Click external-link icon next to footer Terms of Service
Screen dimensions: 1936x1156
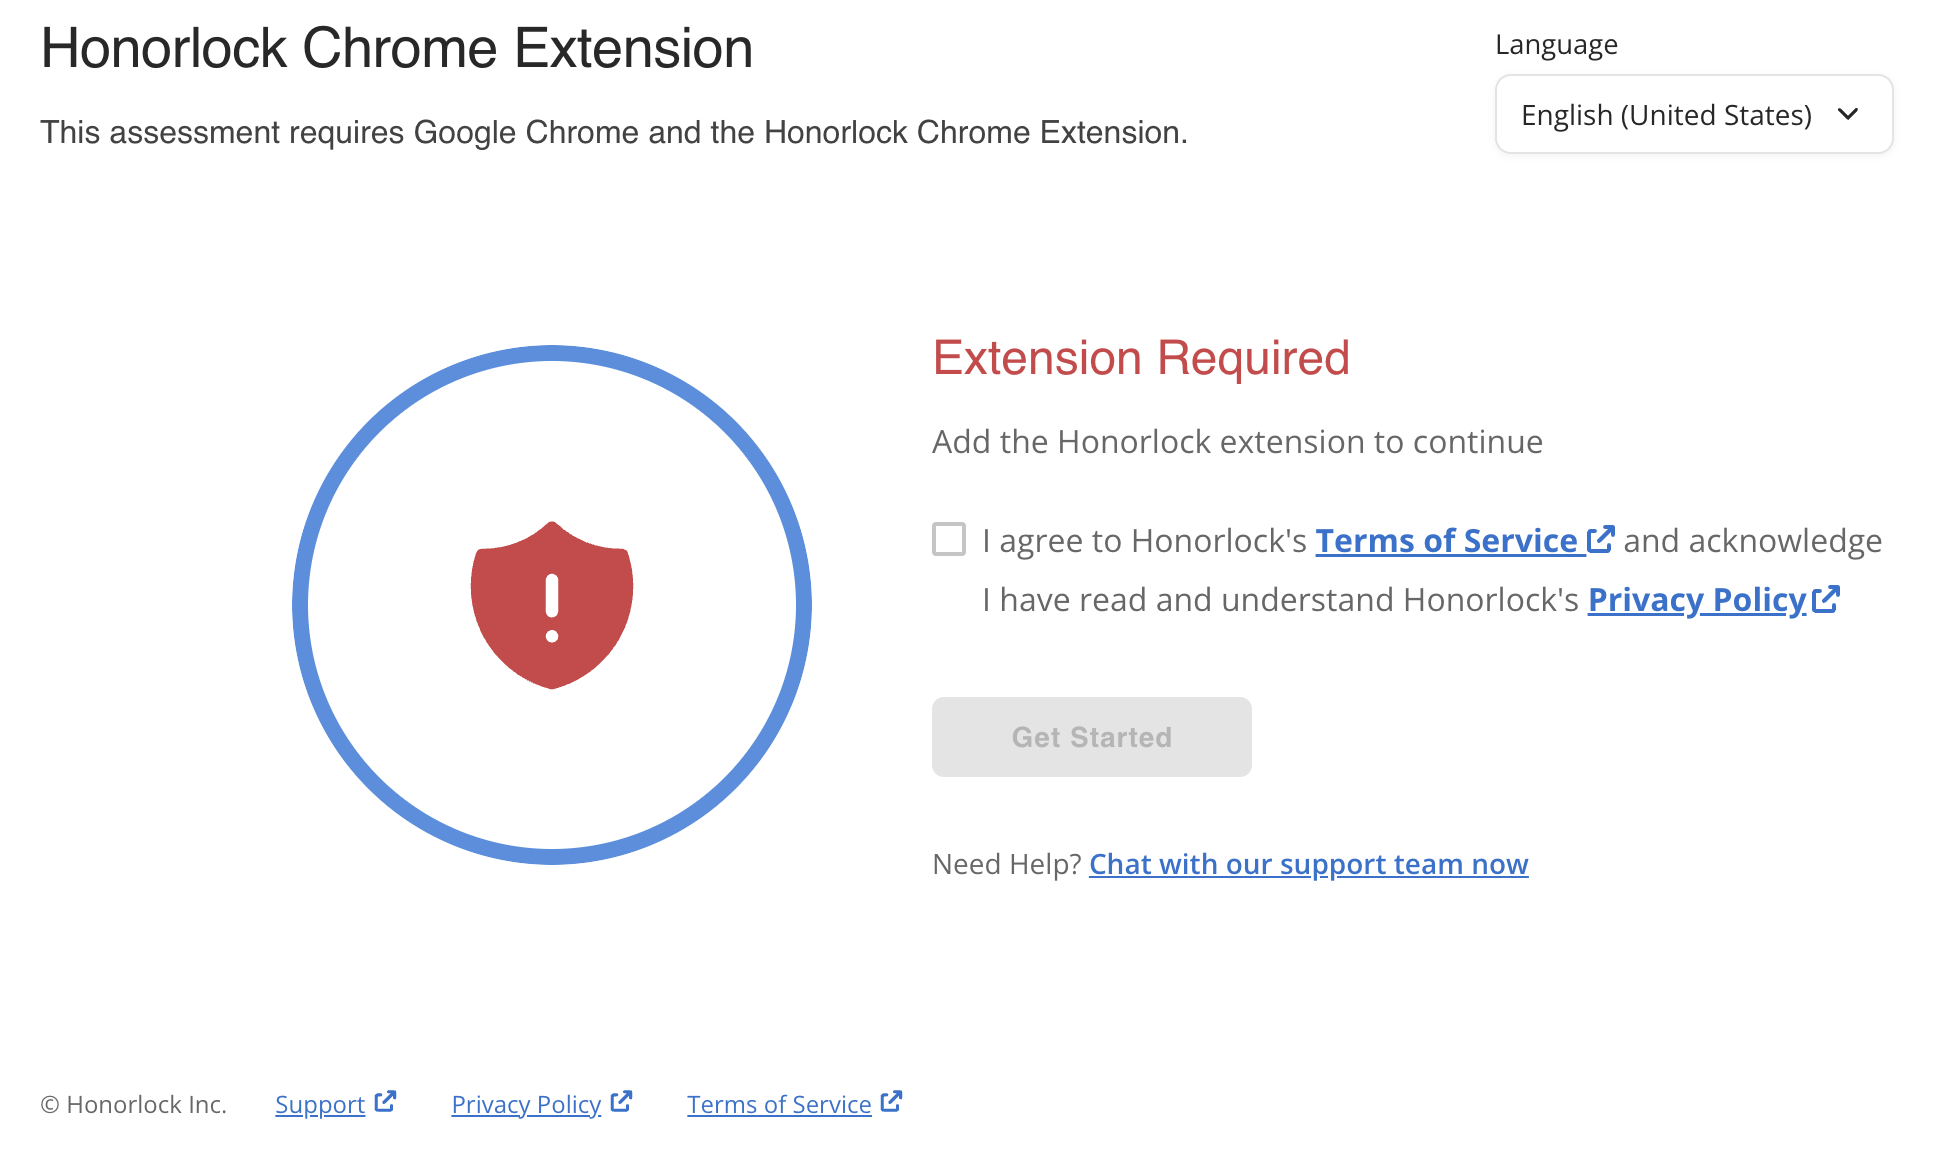click(x=891, y=1102)
